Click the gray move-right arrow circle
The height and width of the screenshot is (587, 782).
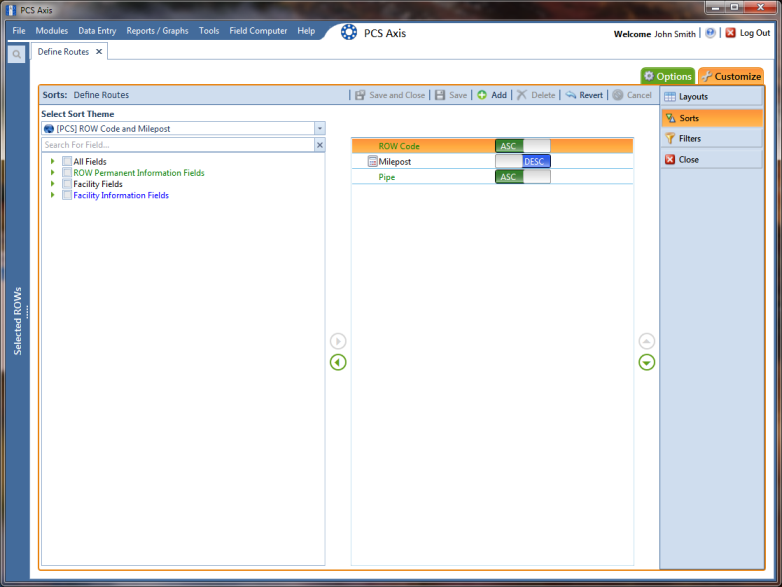tap(338, 341)
